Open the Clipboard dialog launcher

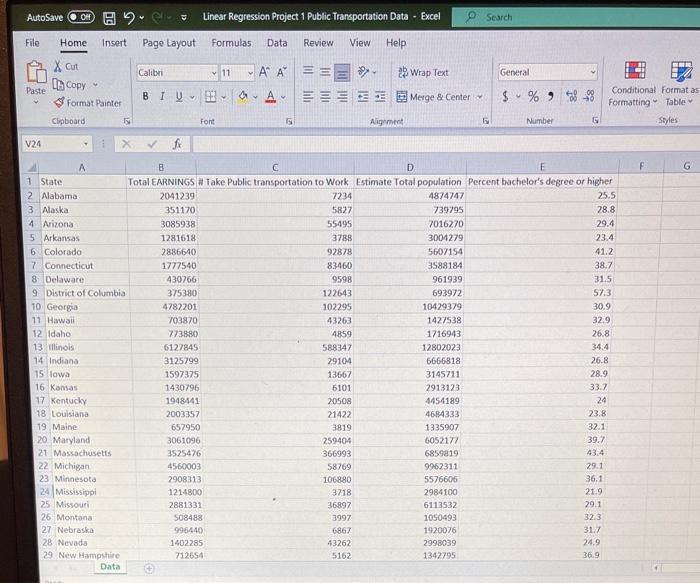(x=127, y=121)
